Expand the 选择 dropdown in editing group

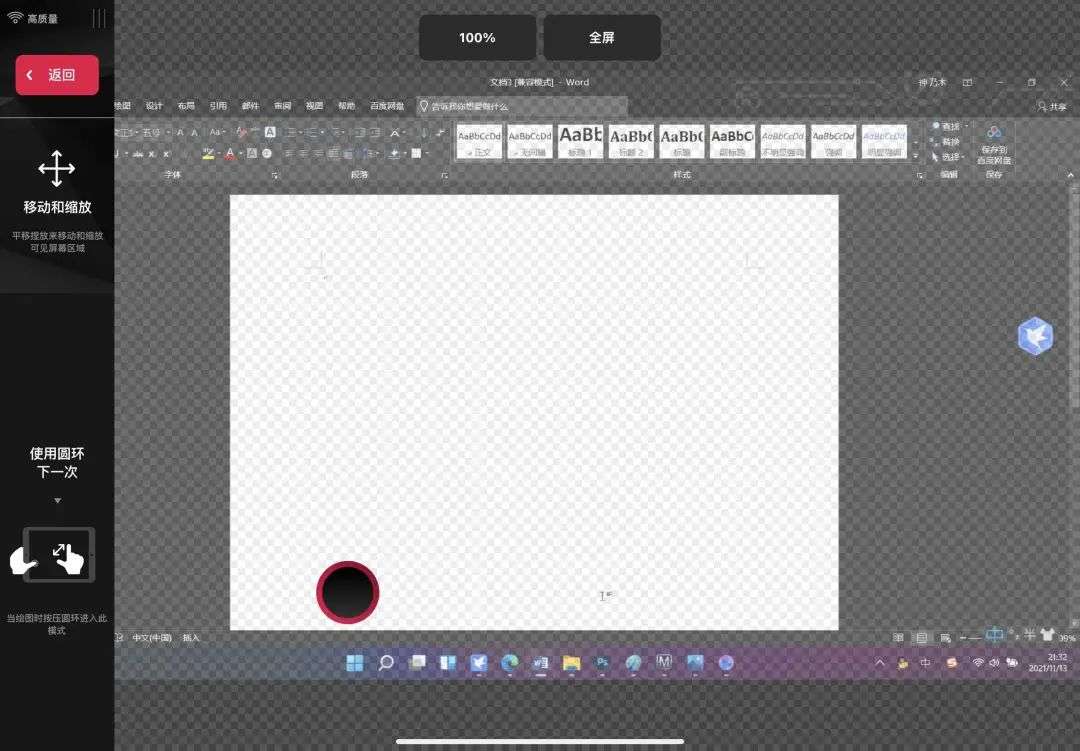[966, 157]
